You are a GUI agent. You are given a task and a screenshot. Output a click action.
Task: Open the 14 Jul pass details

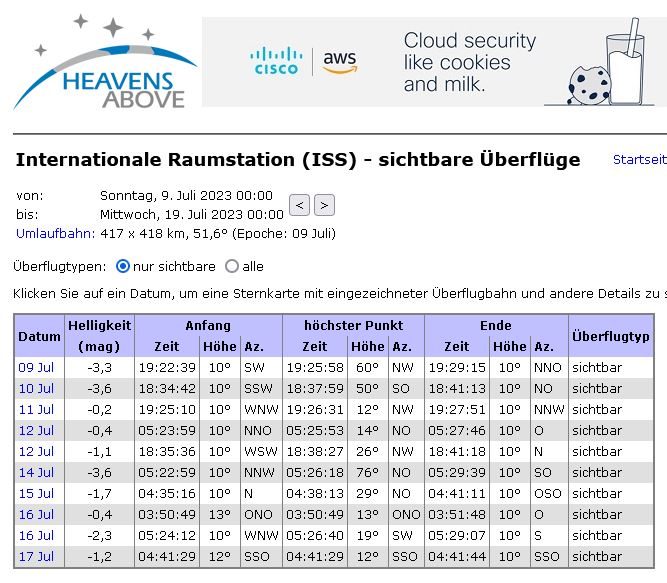pyautogui.click(x=36, y=472)
